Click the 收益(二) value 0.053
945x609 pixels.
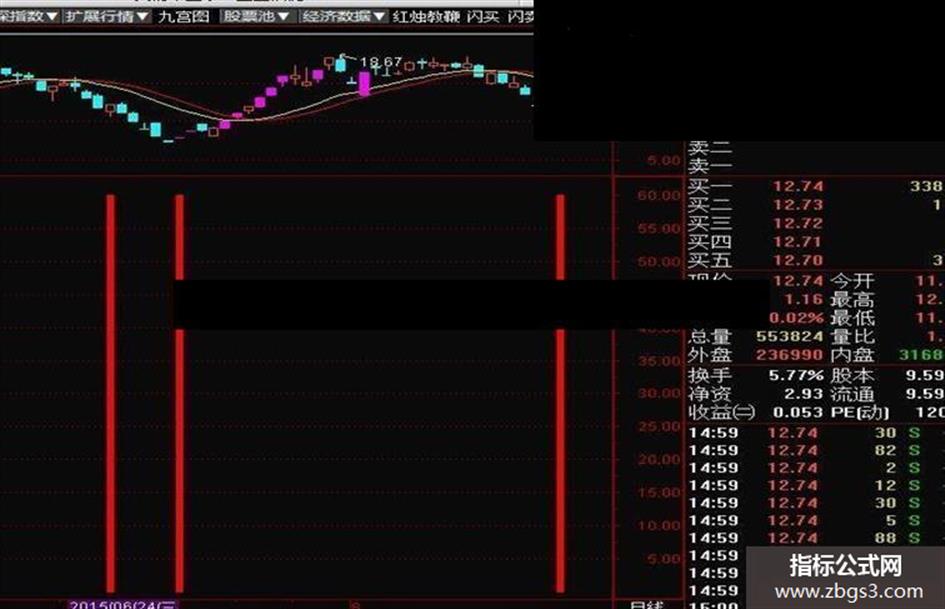click(x=798, y=413)
